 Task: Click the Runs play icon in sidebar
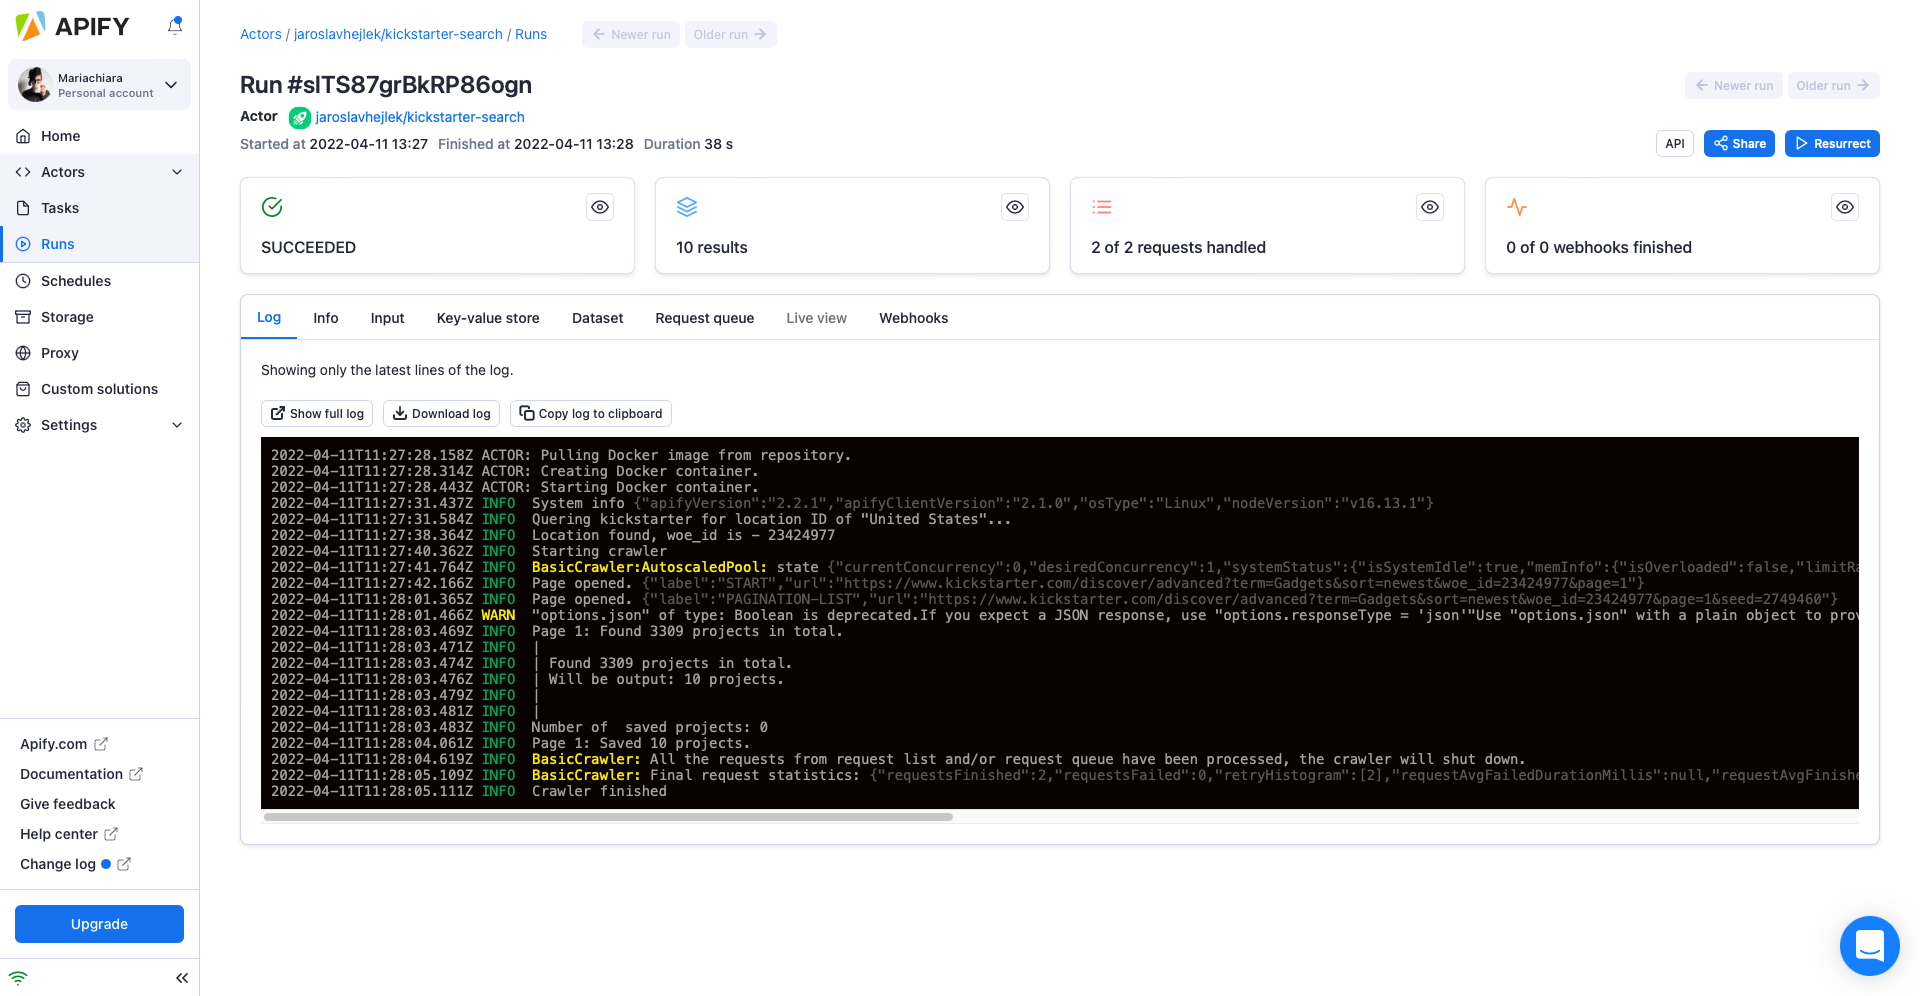[23, 244]
